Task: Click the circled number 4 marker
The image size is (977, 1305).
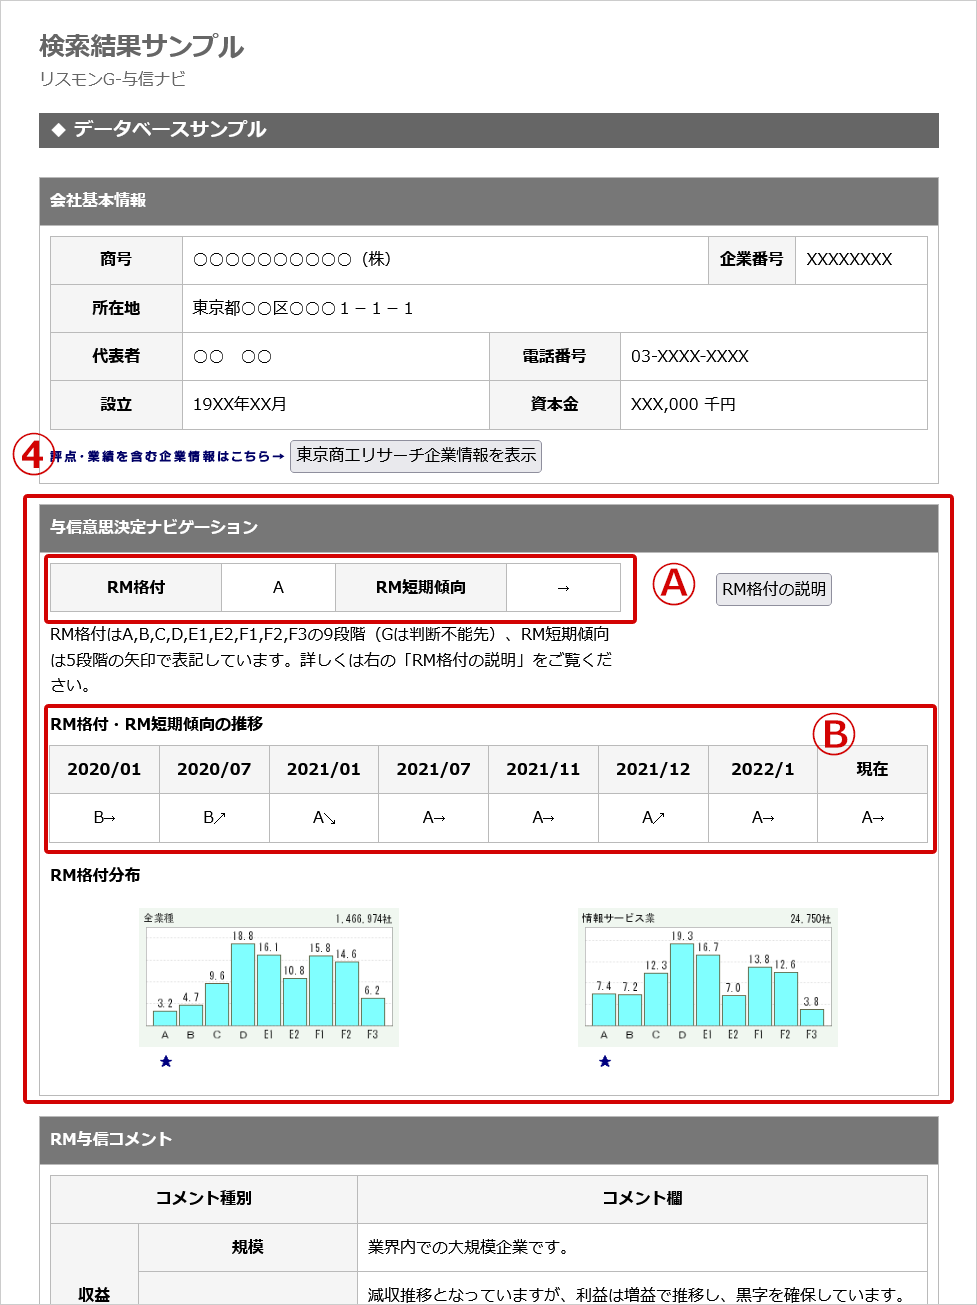Action: click(x=33, y=455)
